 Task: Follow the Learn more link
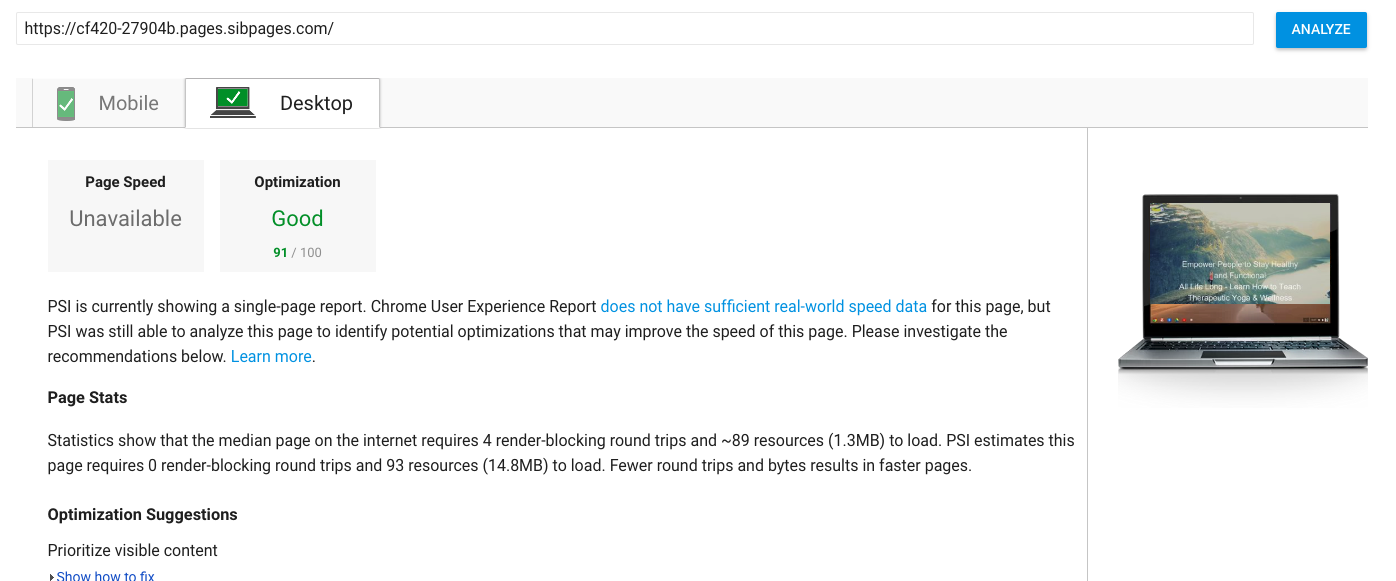271,356
